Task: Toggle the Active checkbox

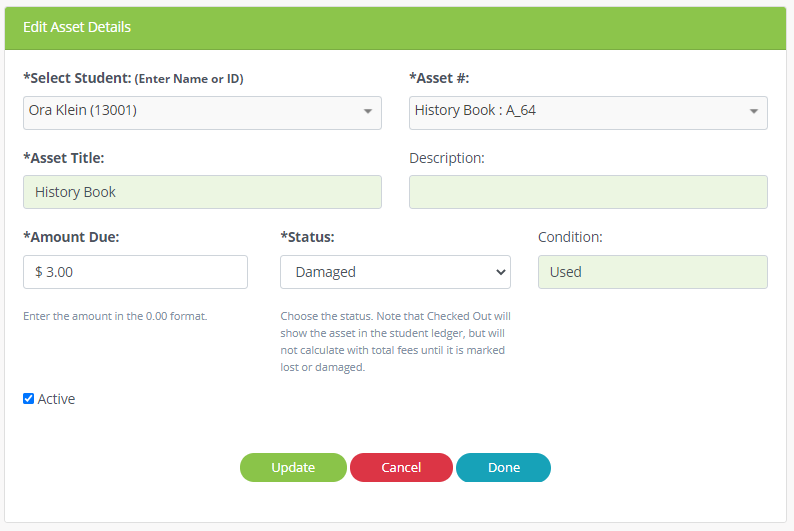Action: [x=29, y=398]
